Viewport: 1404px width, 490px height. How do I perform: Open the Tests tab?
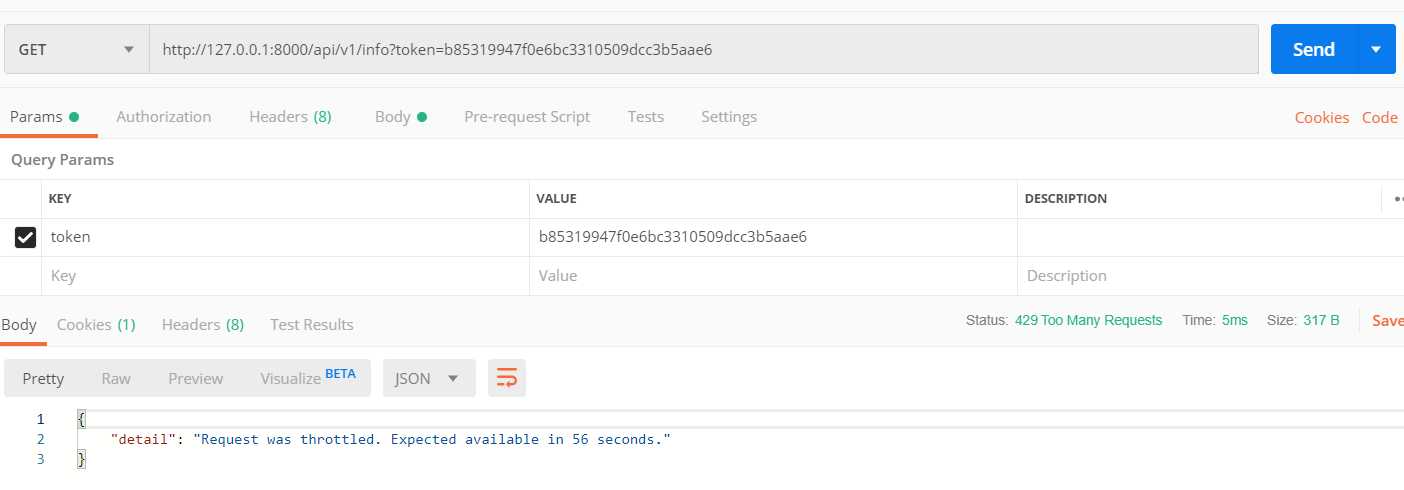(x=646, y=117)
